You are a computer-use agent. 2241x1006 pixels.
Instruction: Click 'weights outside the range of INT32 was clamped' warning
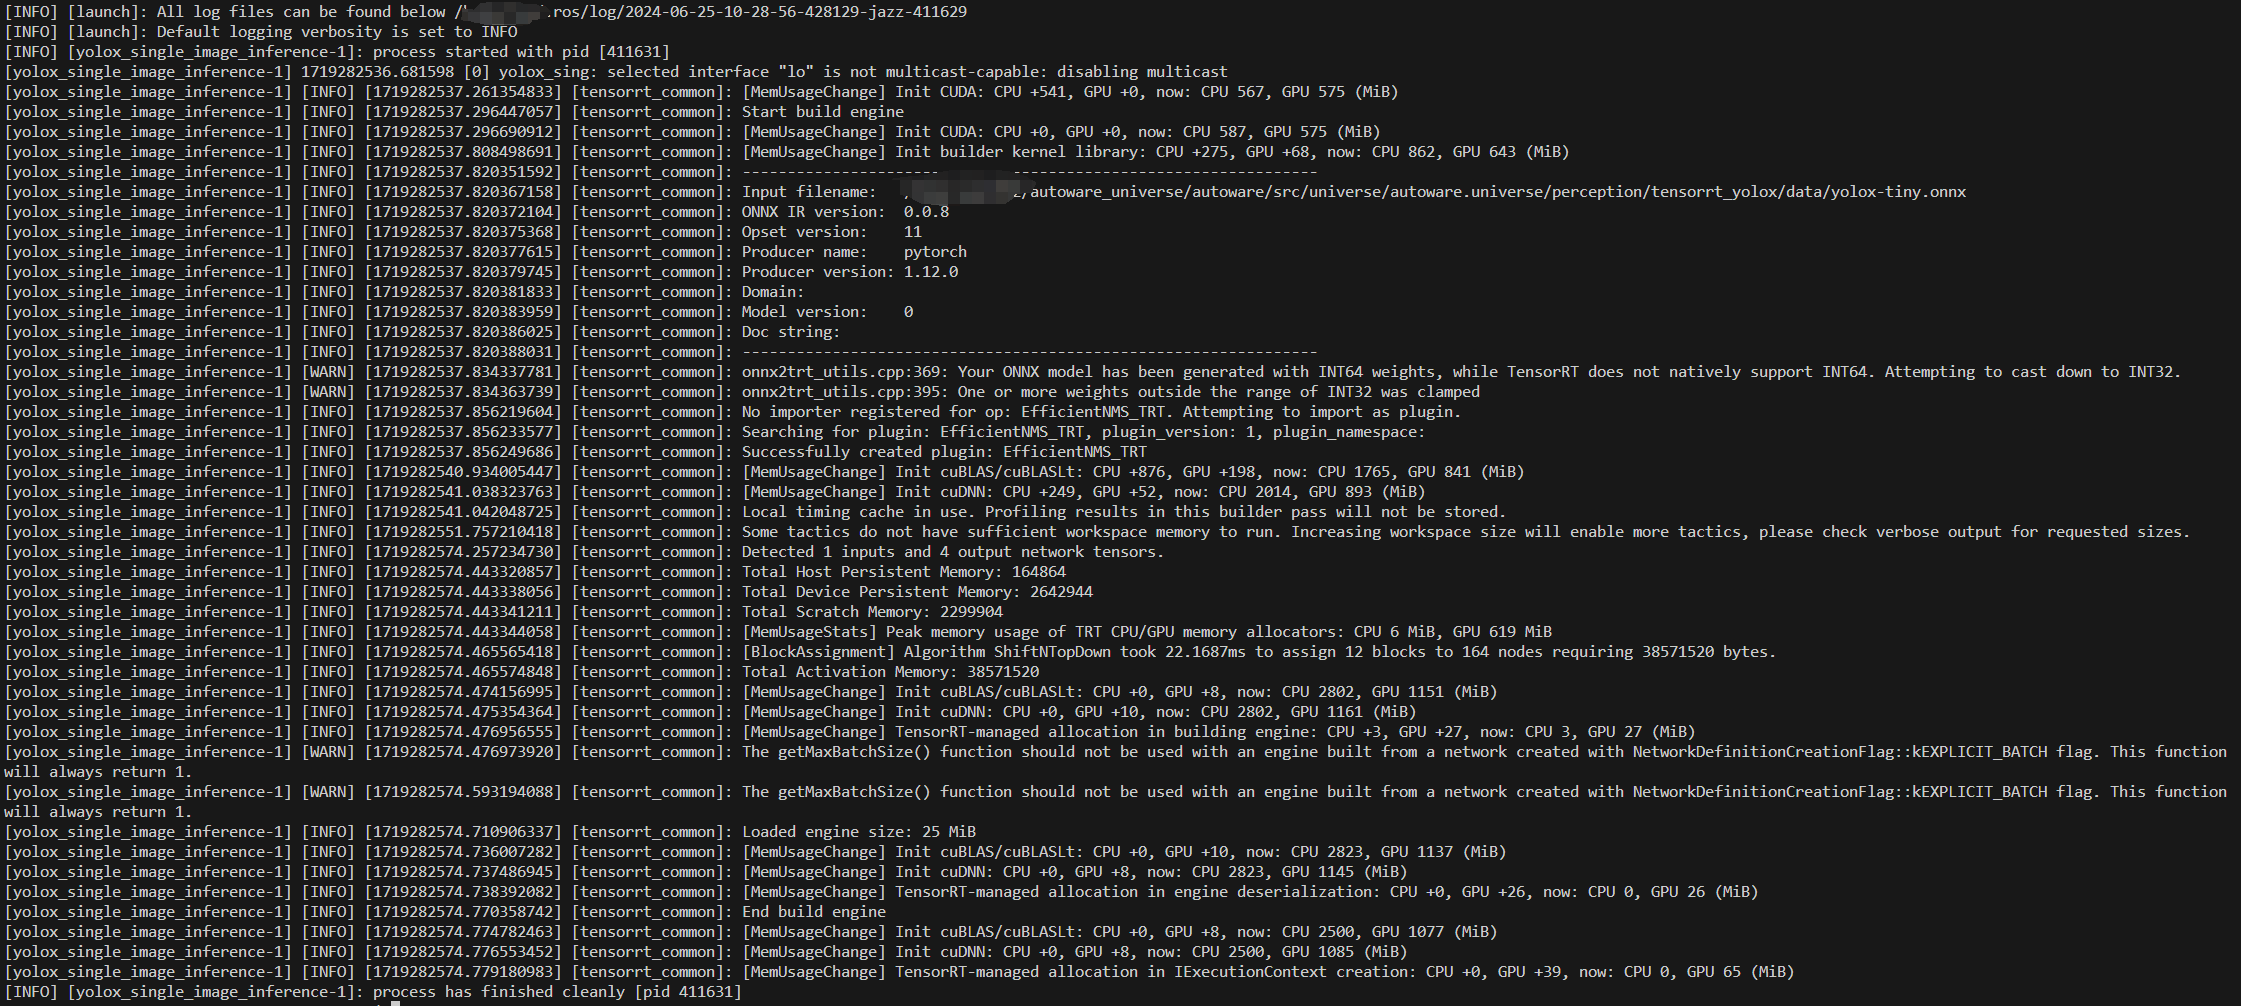[743, 392]
